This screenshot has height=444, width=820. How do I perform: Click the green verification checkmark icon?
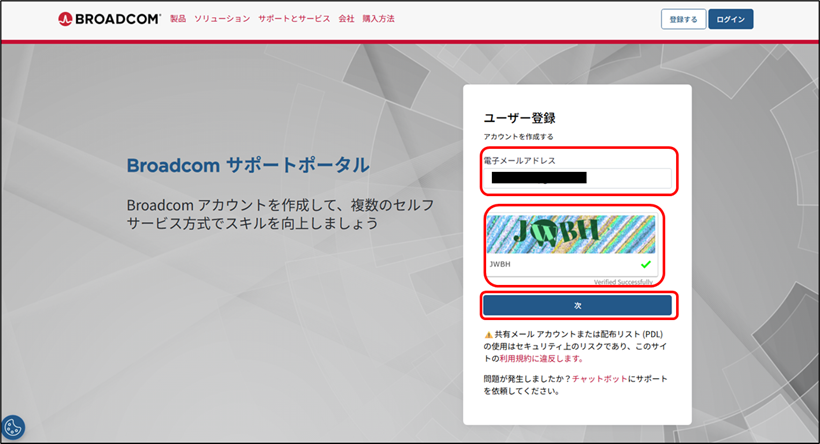point(646,264)
